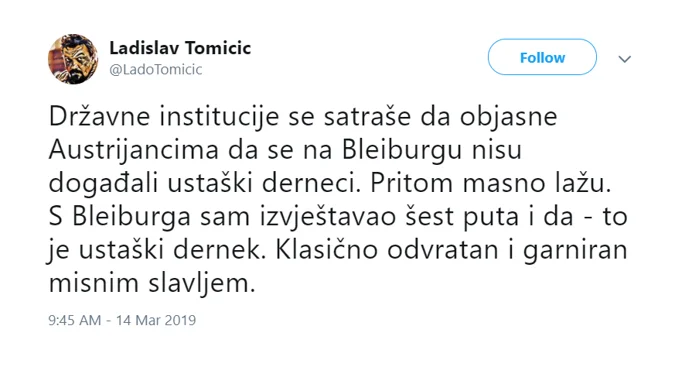Open the display name Ladislav Tomicic
Screen dimensions: 676x369
click(x=180, y=48)
